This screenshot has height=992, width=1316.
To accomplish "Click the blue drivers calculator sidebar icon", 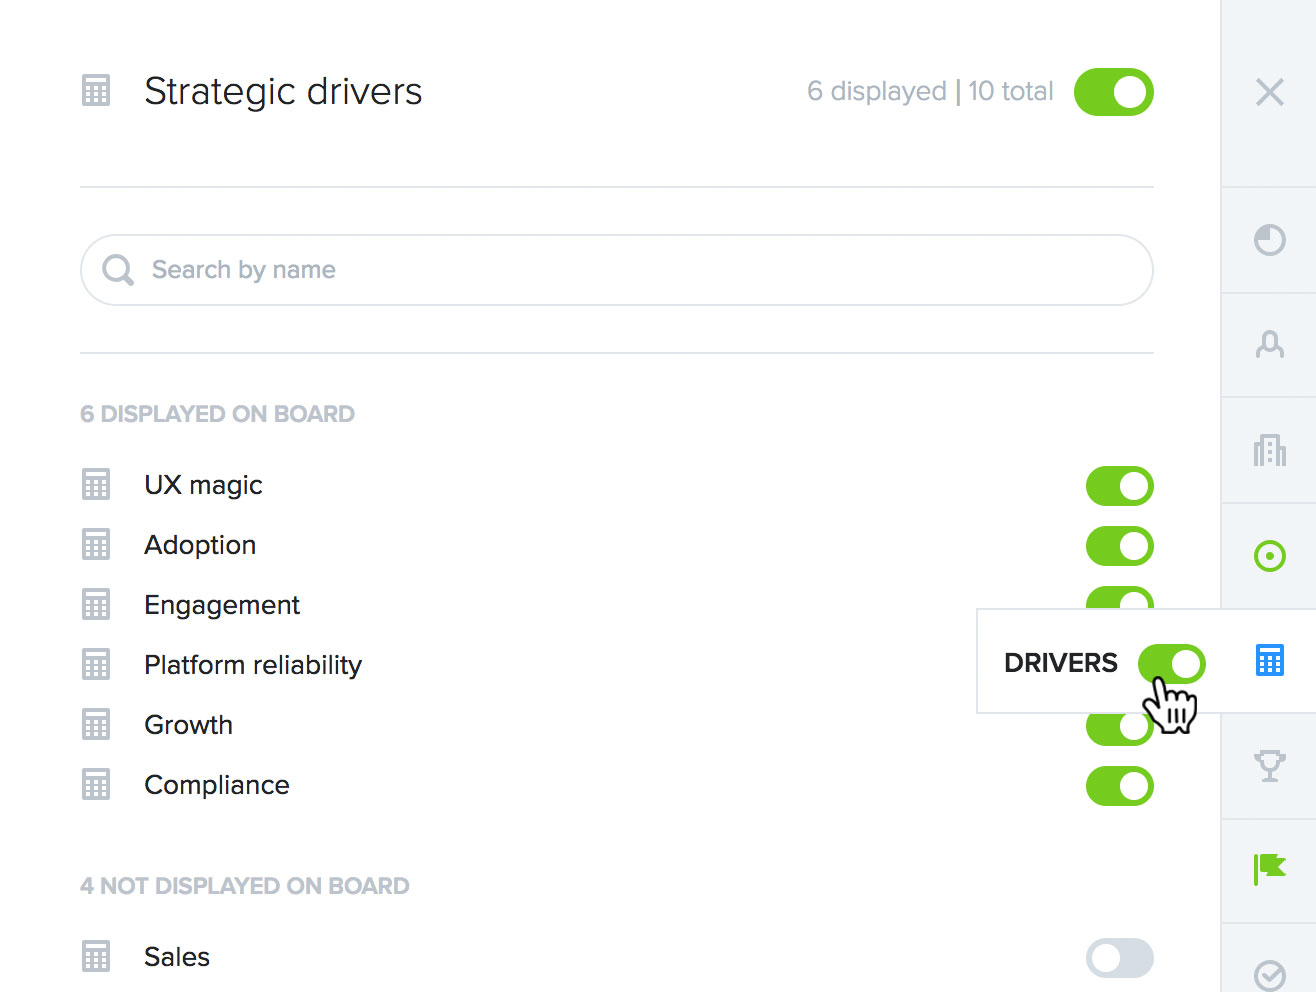I will [x=1269, y=661].
